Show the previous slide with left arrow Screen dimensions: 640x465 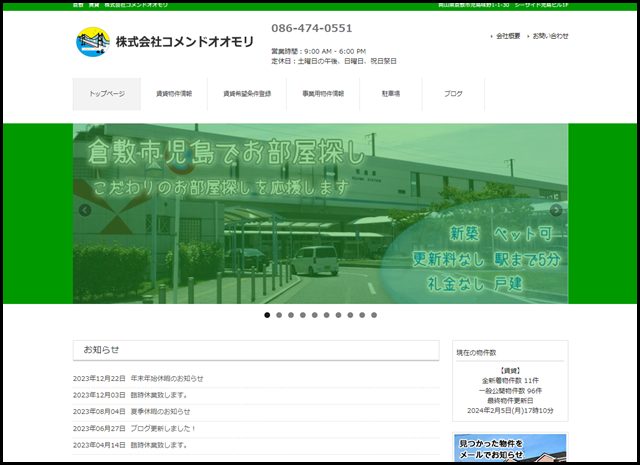[85, 210]
